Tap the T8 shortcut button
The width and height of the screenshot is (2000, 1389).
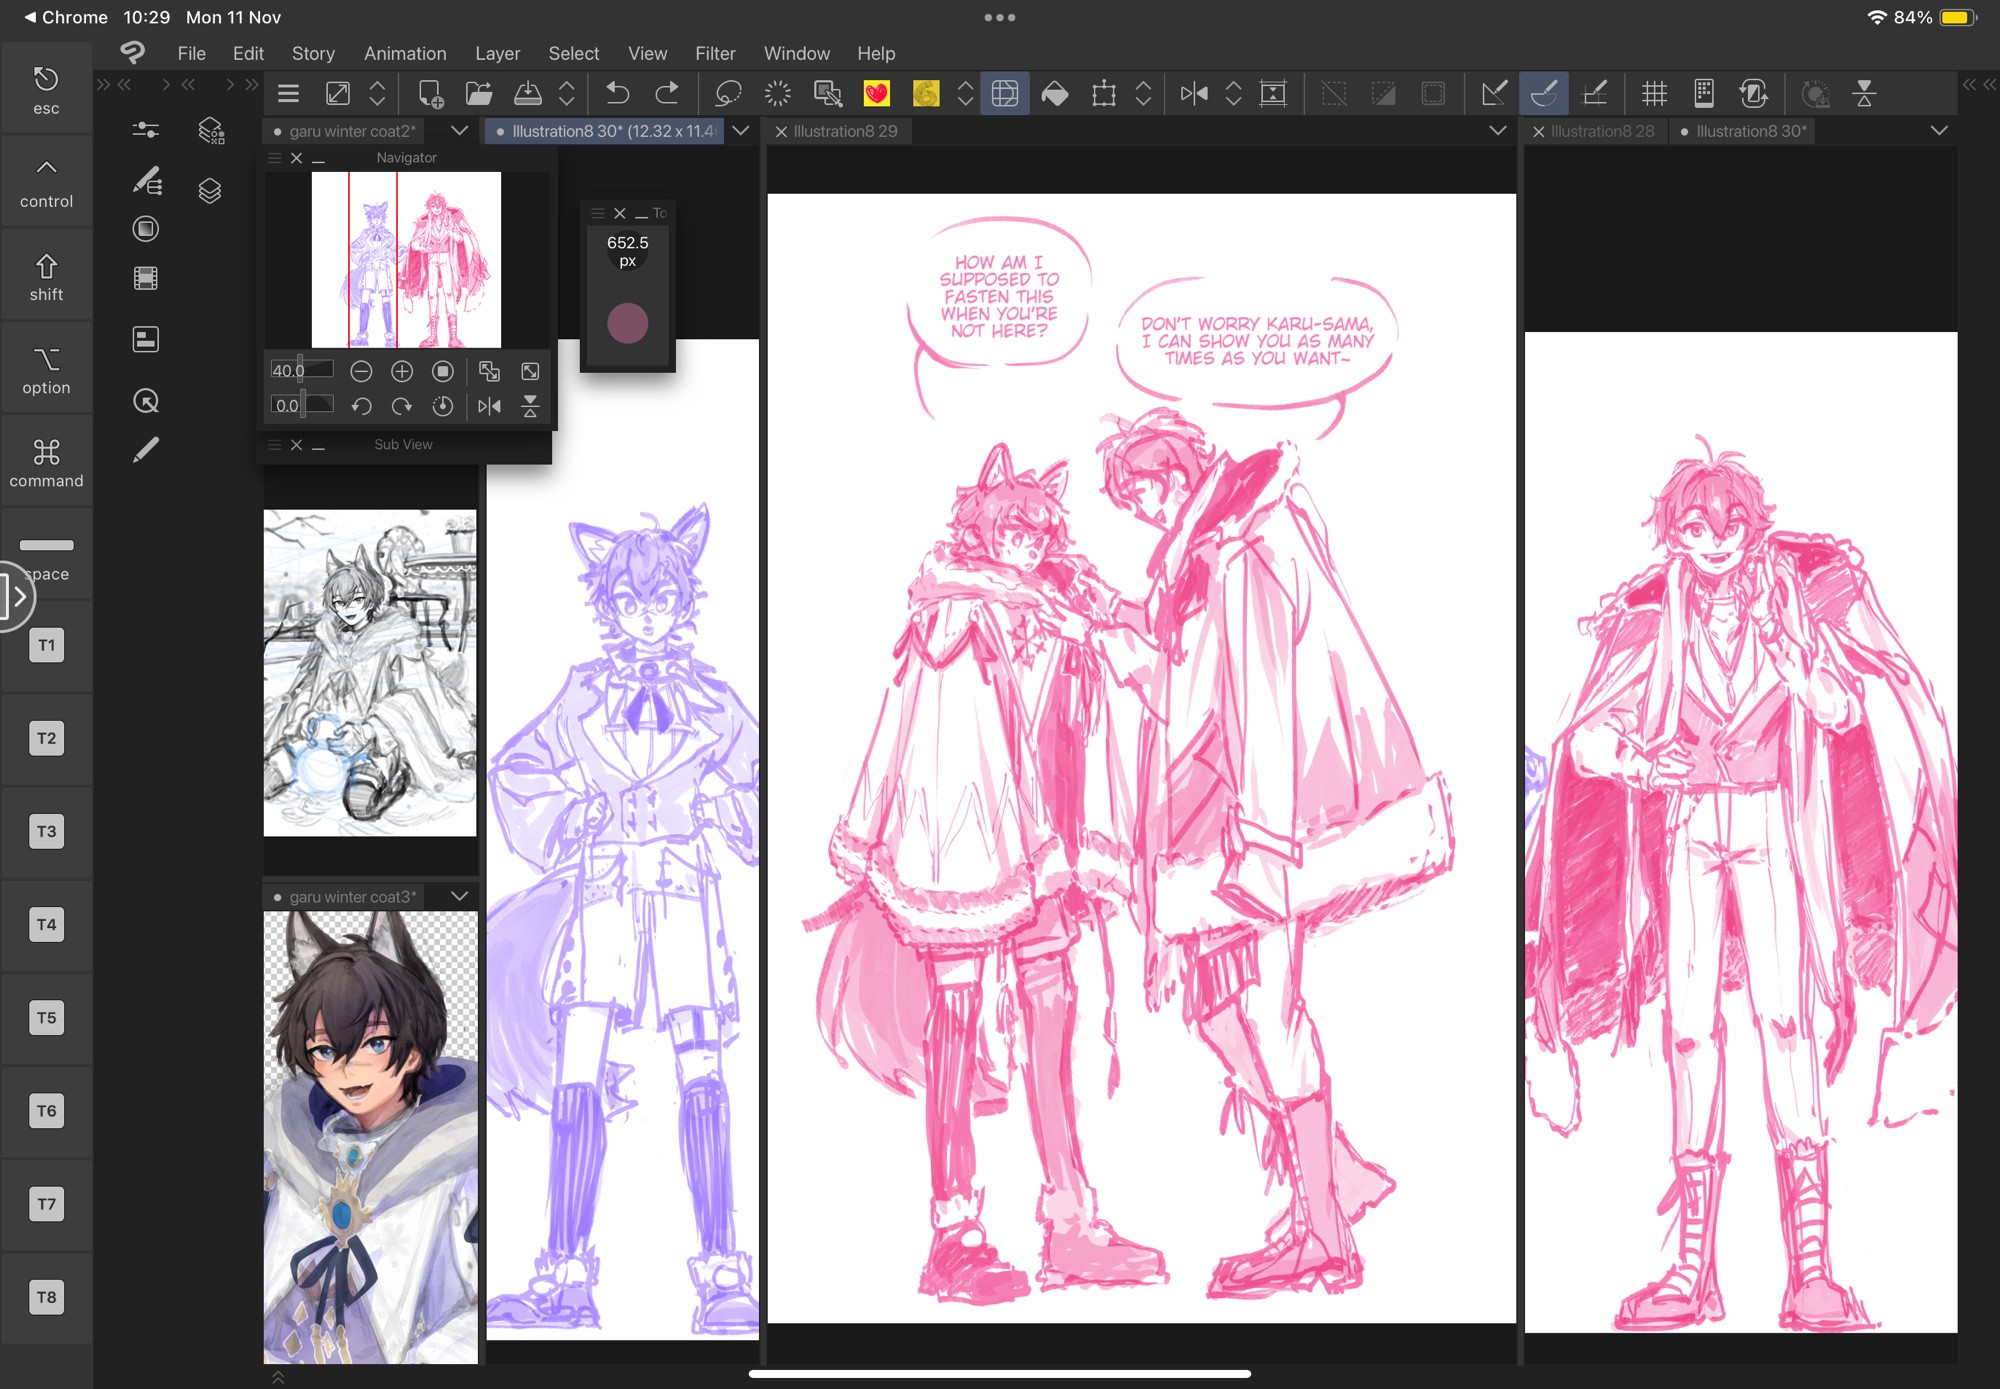47,1297
